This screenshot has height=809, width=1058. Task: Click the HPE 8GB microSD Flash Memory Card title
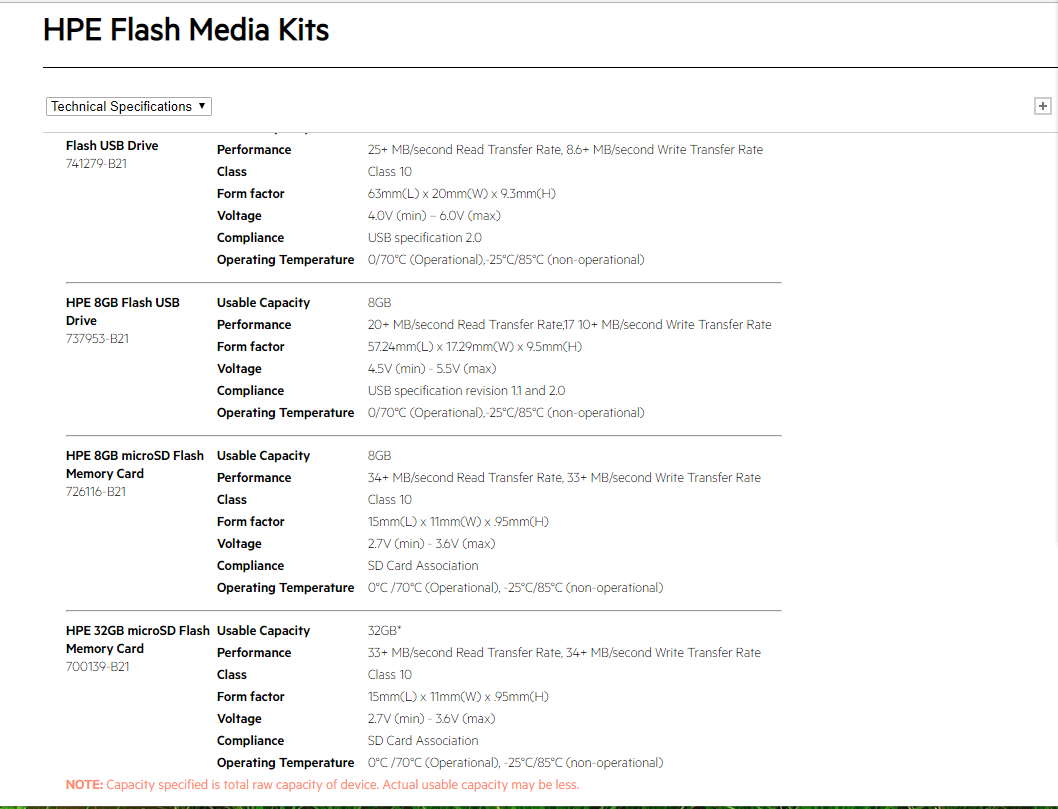coord(135,465)
